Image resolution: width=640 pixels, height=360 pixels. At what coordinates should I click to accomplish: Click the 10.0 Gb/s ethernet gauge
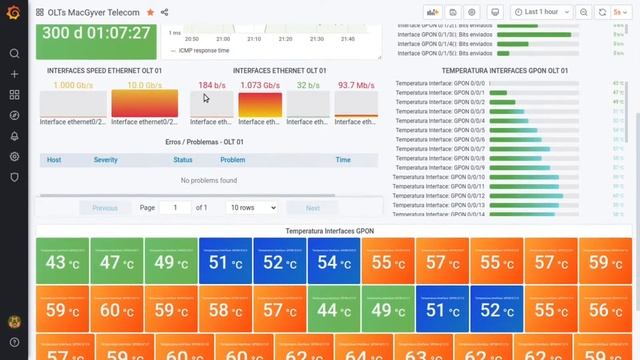click(144, 104)
